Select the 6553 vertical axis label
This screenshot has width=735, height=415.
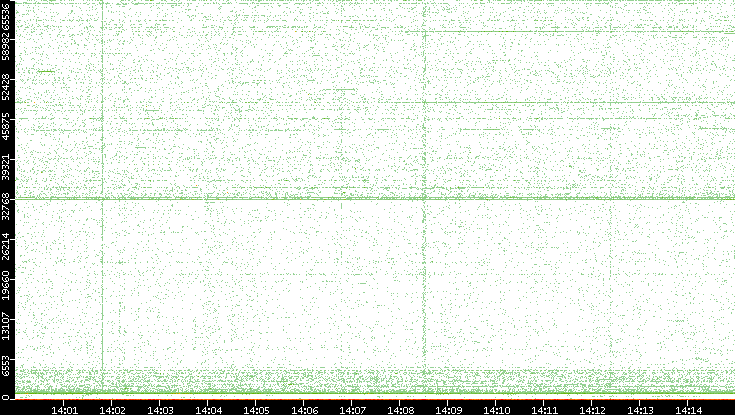point(6,365)
